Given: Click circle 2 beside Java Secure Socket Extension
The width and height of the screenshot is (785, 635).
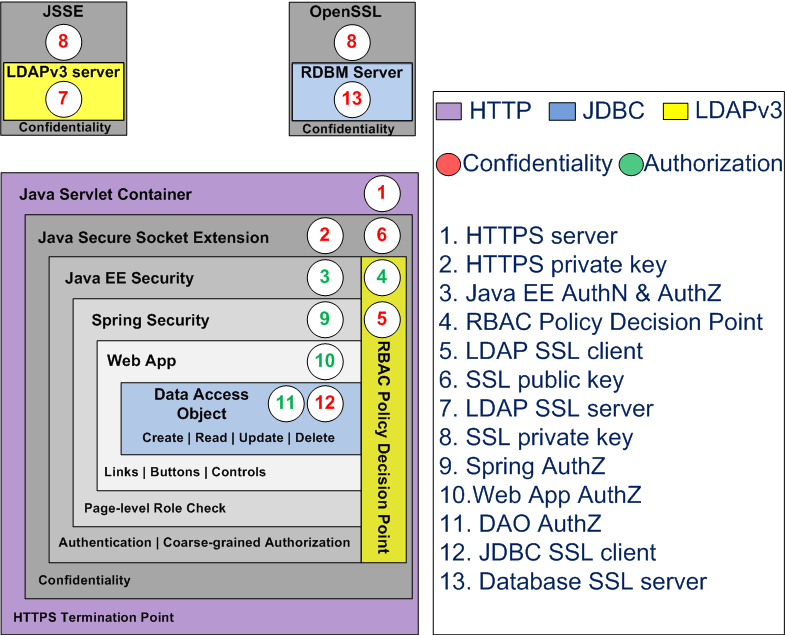Looking at the screenshot, I should coord(325,236).
